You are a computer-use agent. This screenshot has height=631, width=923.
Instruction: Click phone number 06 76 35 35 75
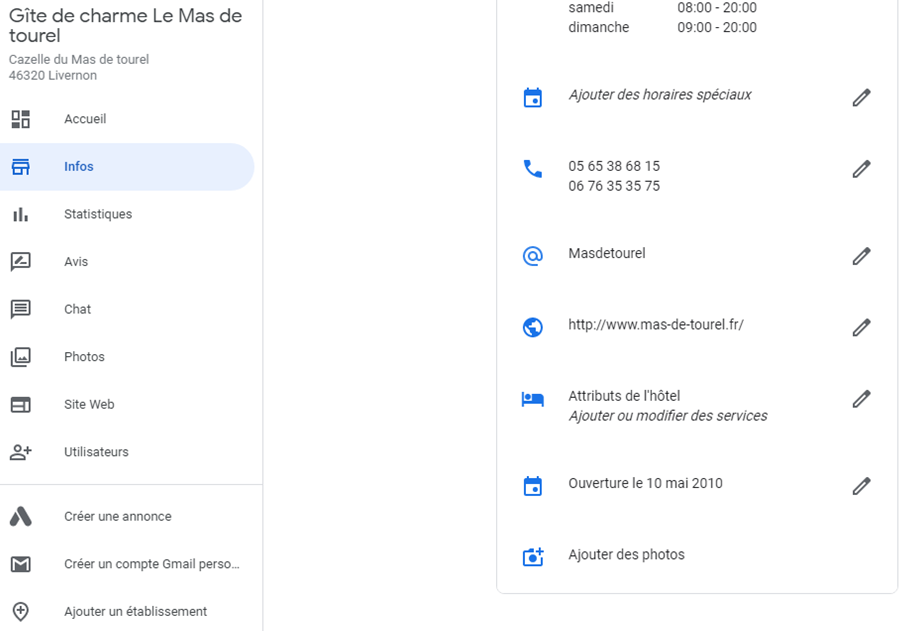coord(614,186)
